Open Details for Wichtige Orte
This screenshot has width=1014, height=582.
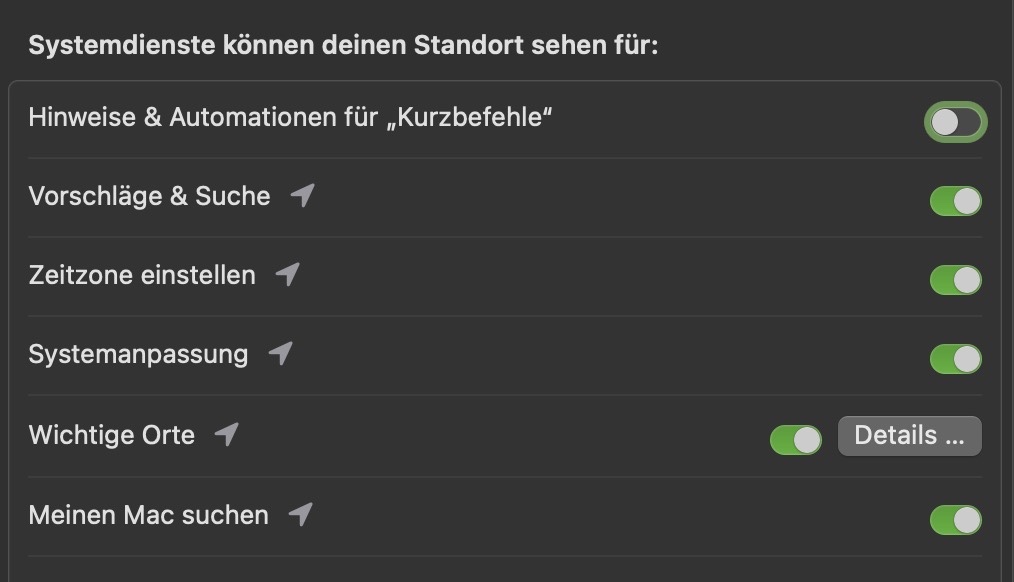909,436
